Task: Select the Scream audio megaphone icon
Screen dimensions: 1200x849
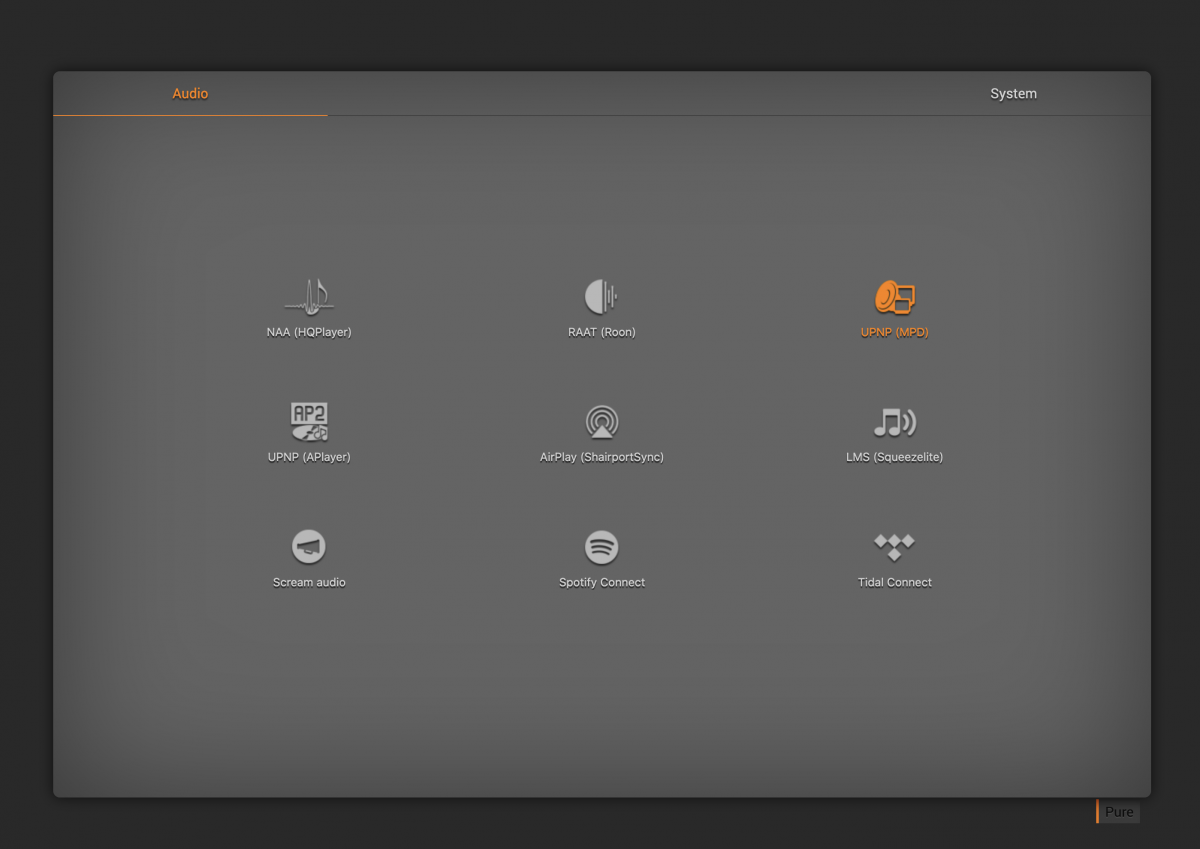Action: tap(309, 547)
